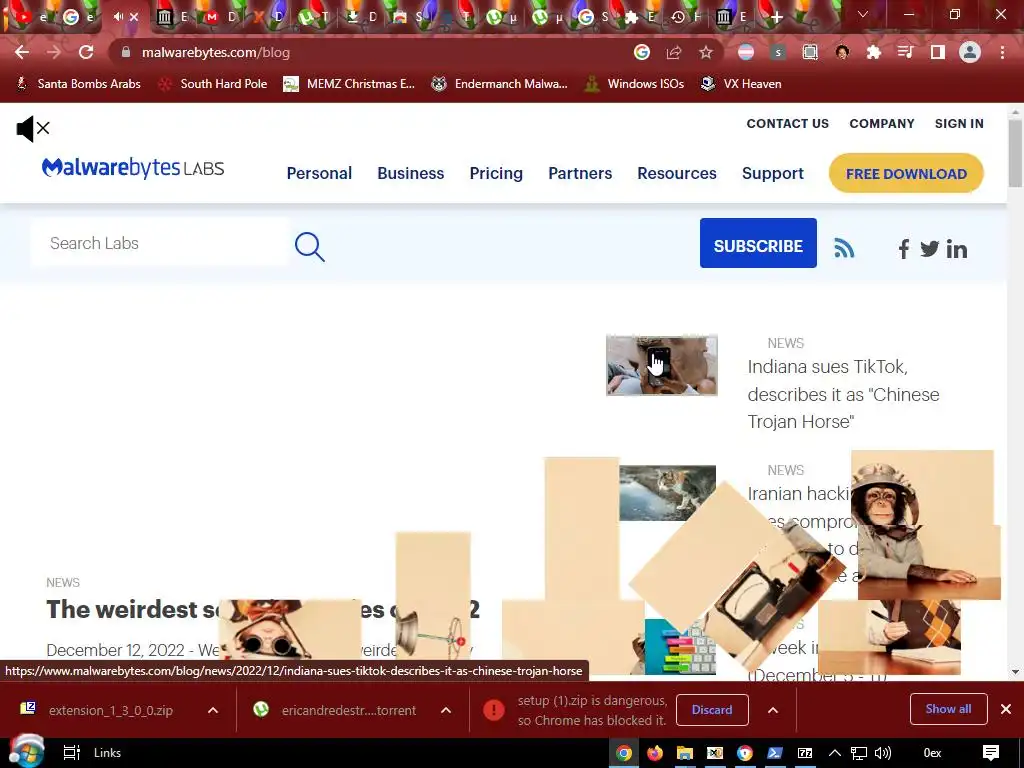Expand extension_1_3_0_0.zip download options
Screen dimensions: 1024x768
pos(213,710)
